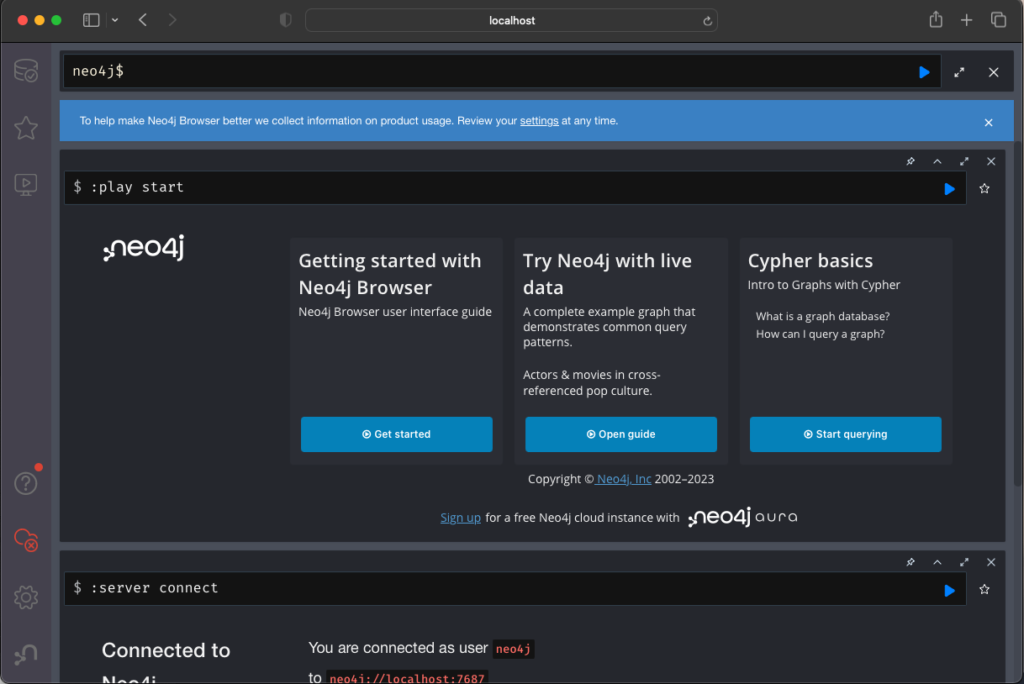
Task: Click the localhost address bar
Action: pos(511,20)
